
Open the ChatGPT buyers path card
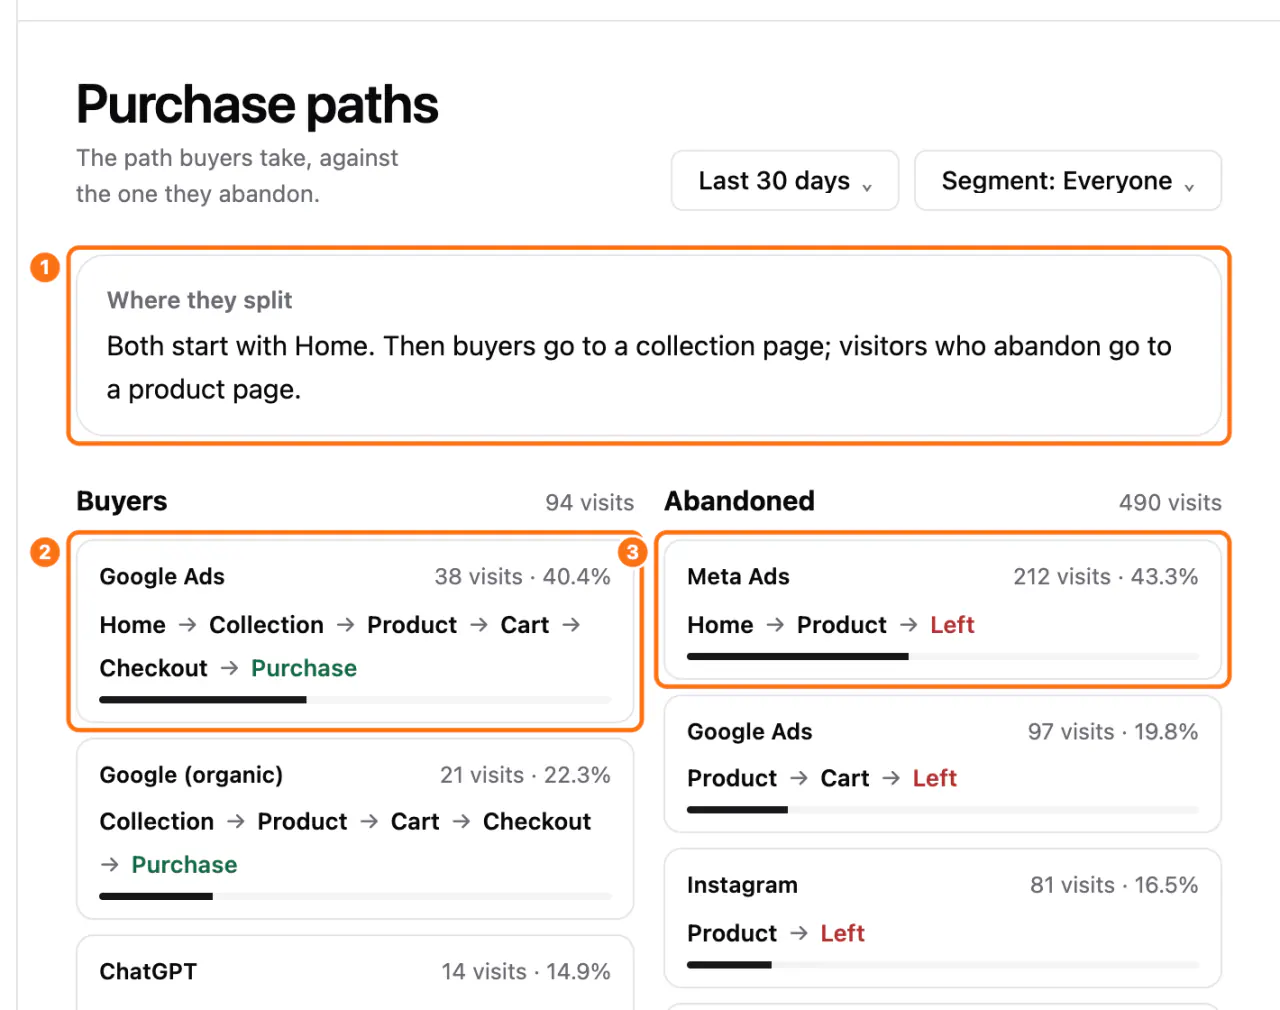pyautogui.click(x=355, y=973)
